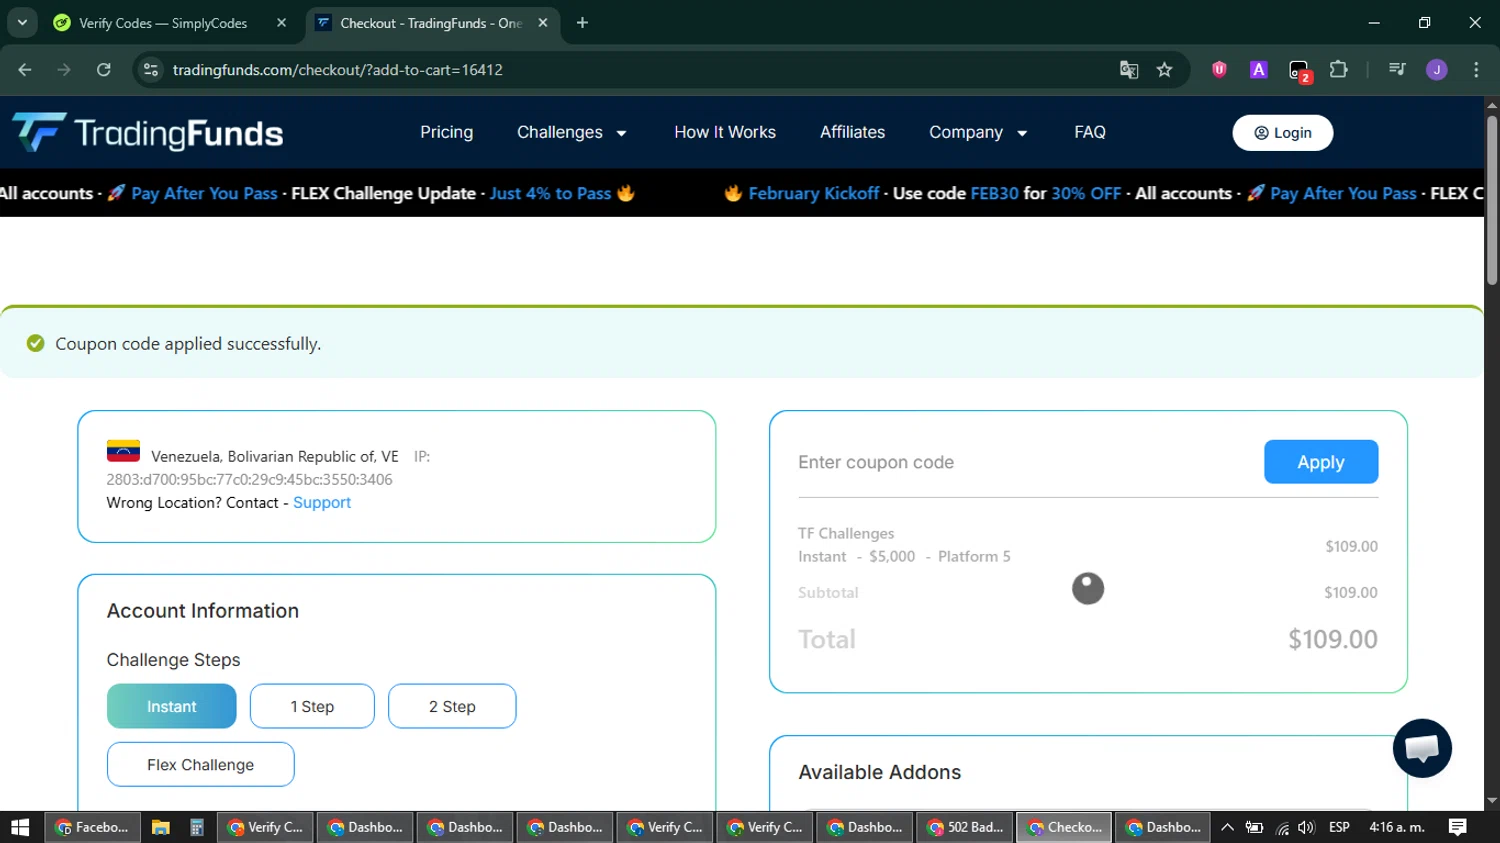
Task: Open the chat support bubble
Action: click(1422, 748)
